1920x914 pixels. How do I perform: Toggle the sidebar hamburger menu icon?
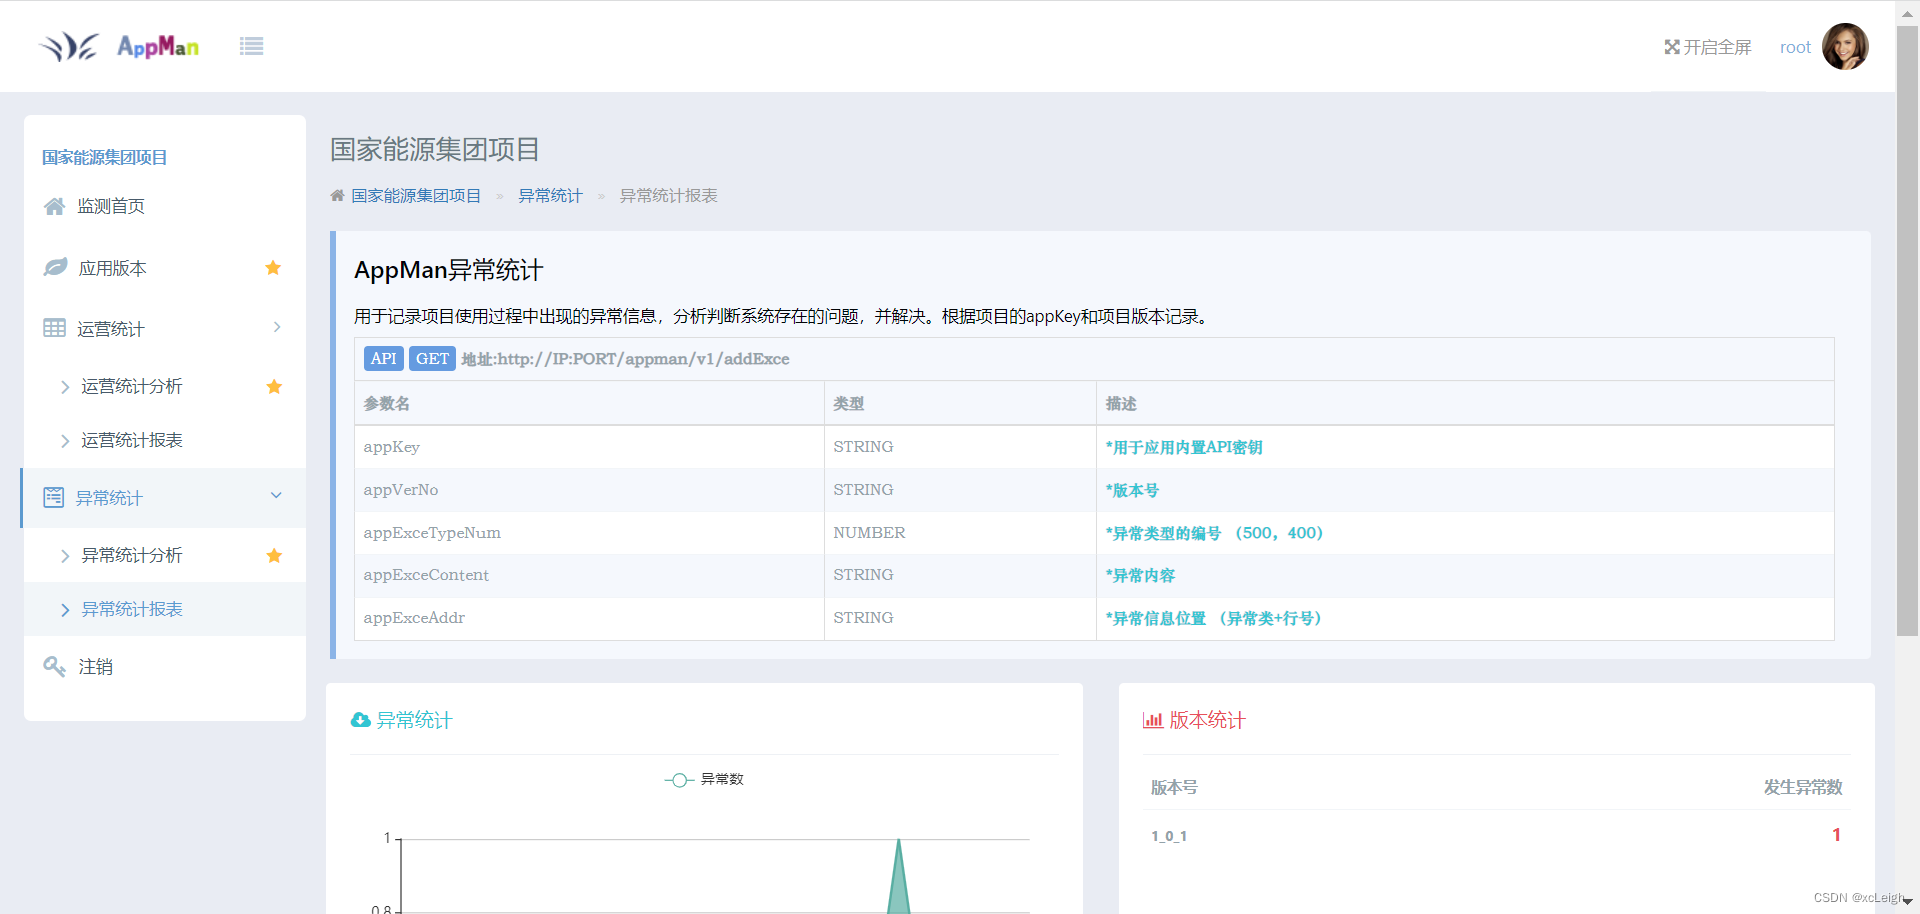pyautogui.click(x=251, y=46)
